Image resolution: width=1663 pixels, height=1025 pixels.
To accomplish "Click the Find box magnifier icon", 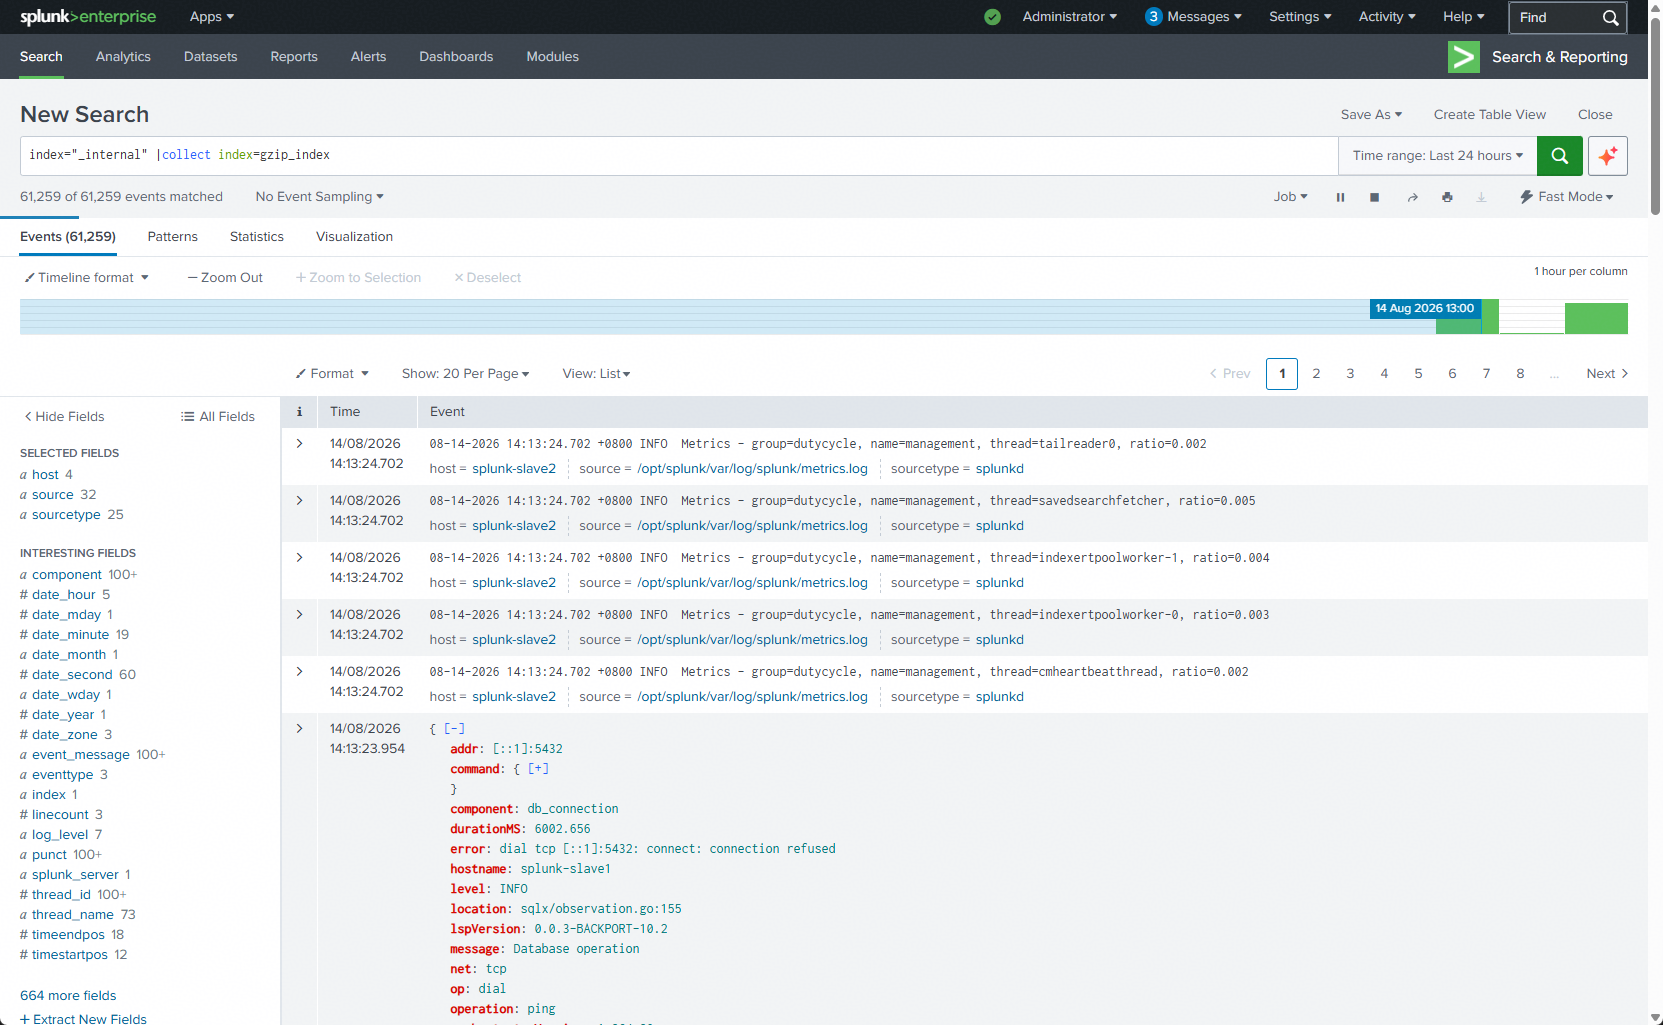I will coord(1610,18).
